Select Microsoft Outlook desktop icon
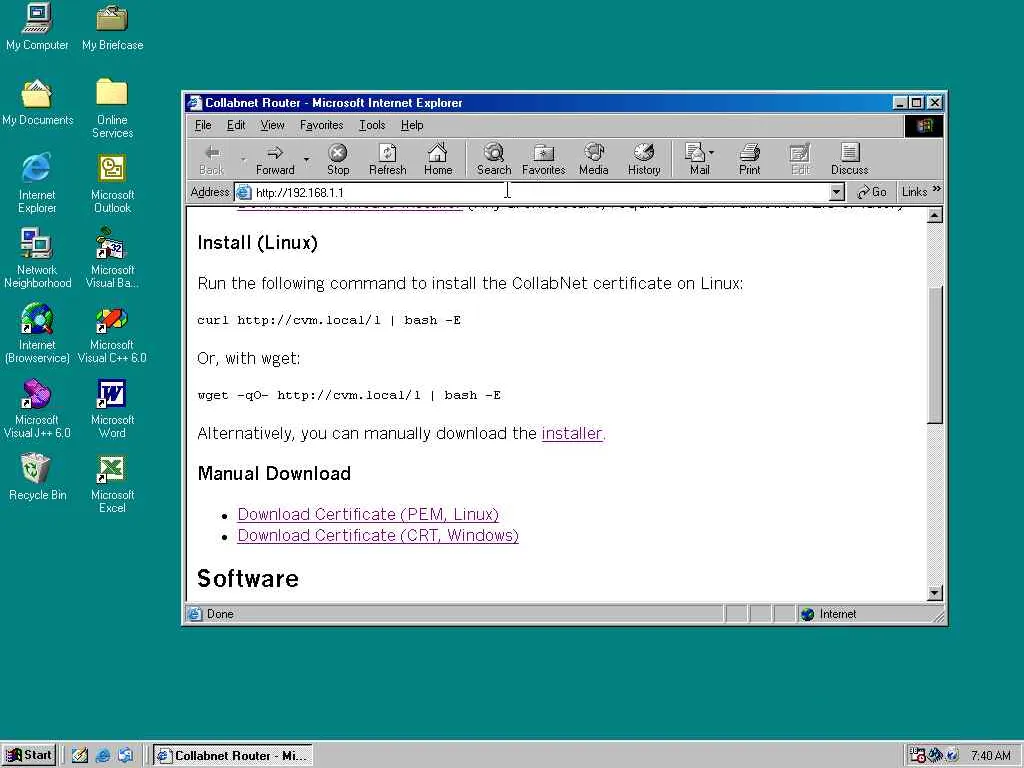Image resolution: width=1024 pixels, height=768 pixels. pos(112,184)
